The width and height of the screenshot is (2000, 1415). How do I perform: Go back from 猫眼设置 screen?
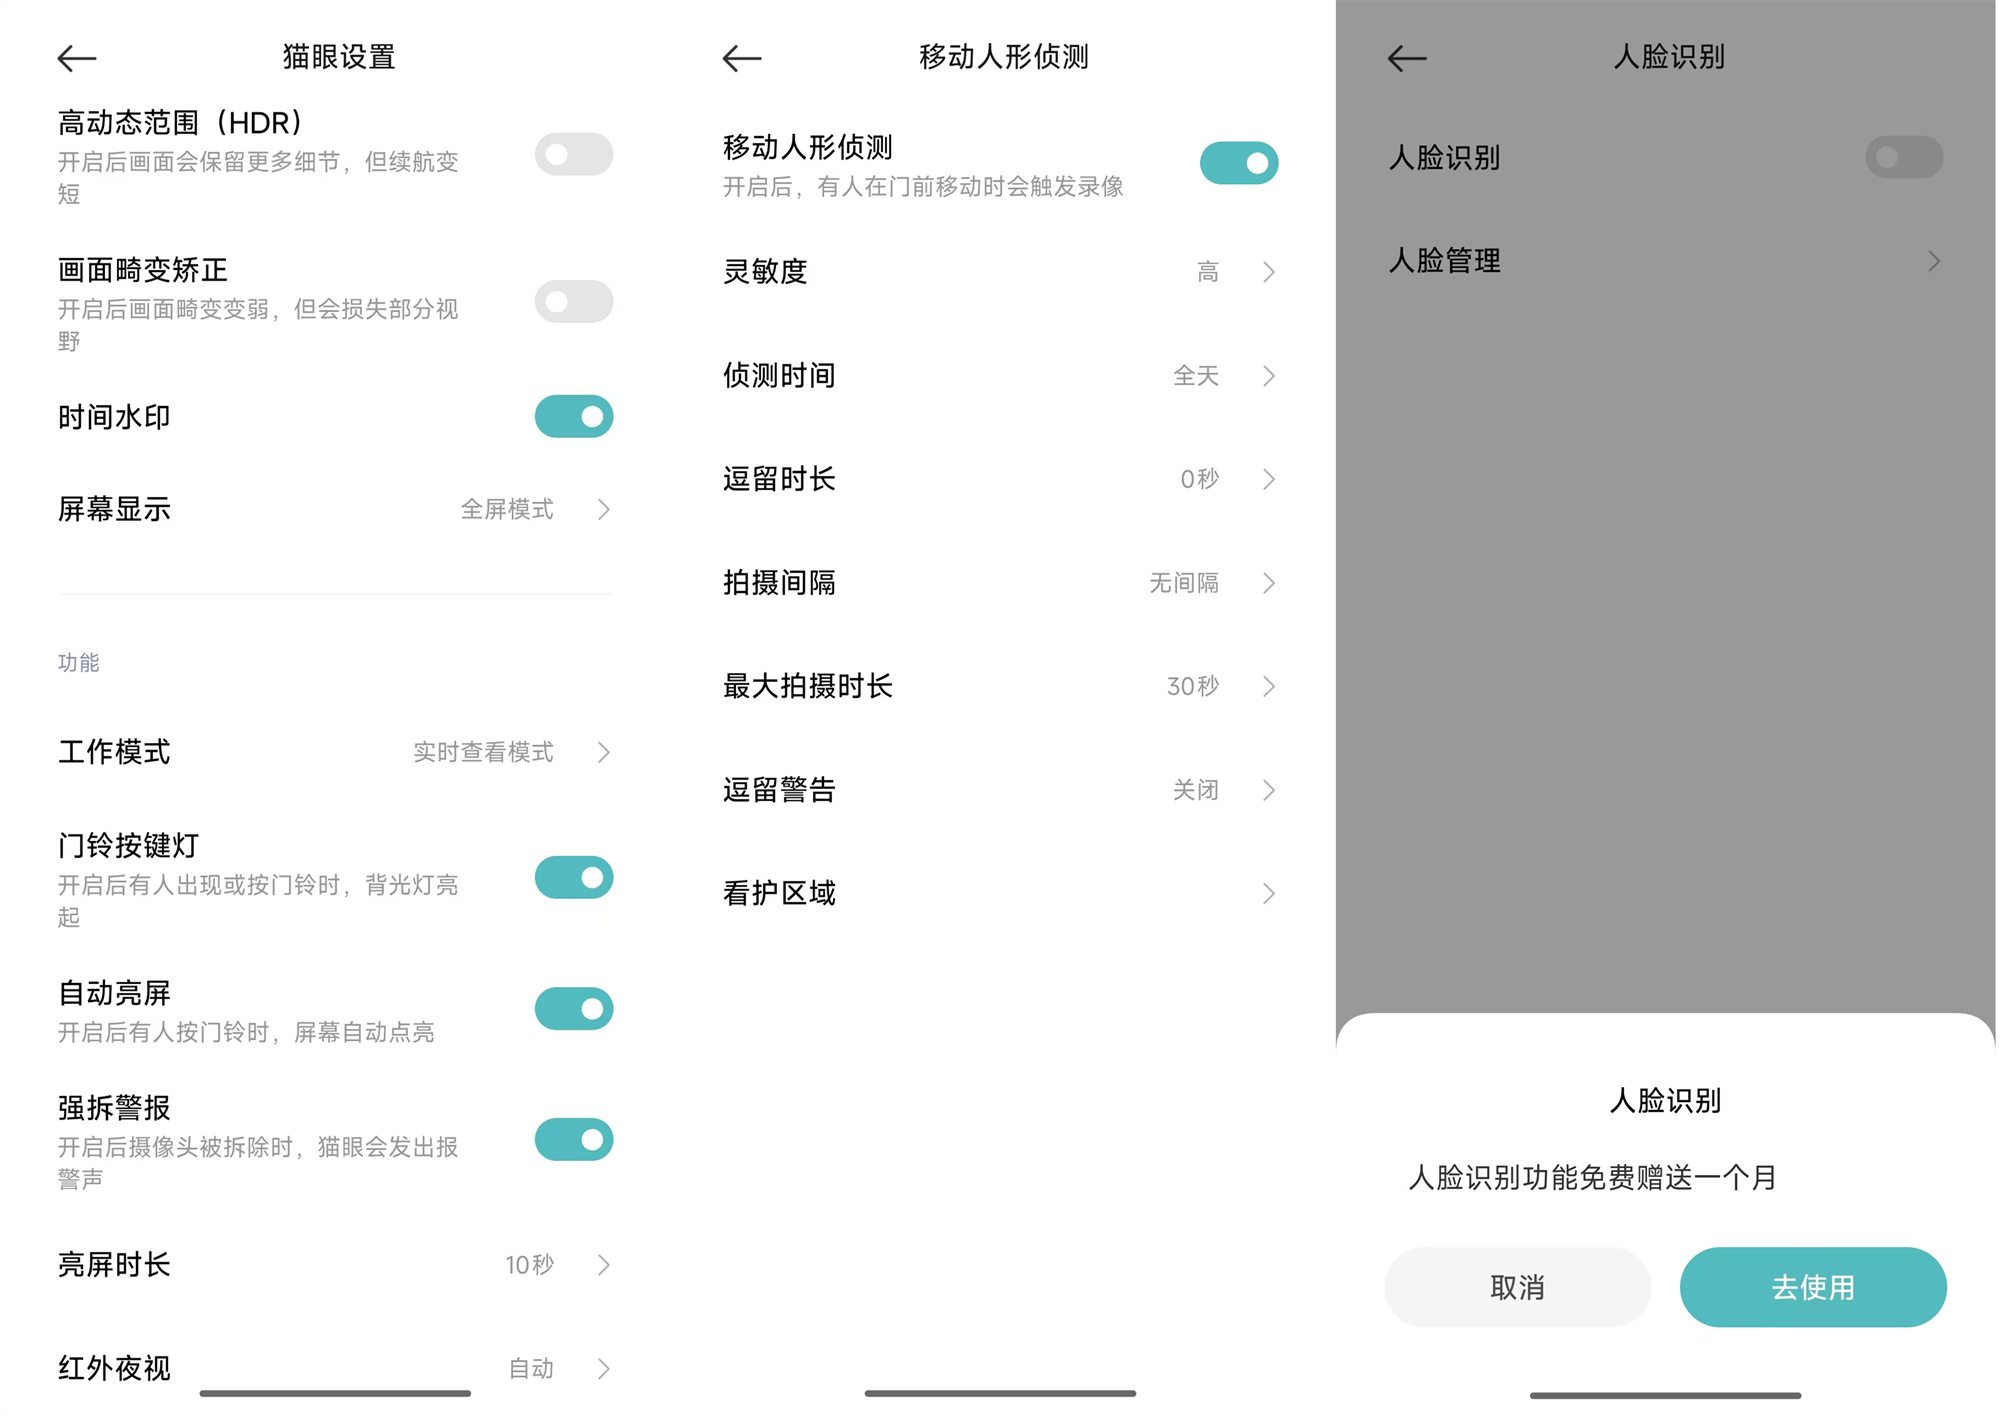point(77,58)
